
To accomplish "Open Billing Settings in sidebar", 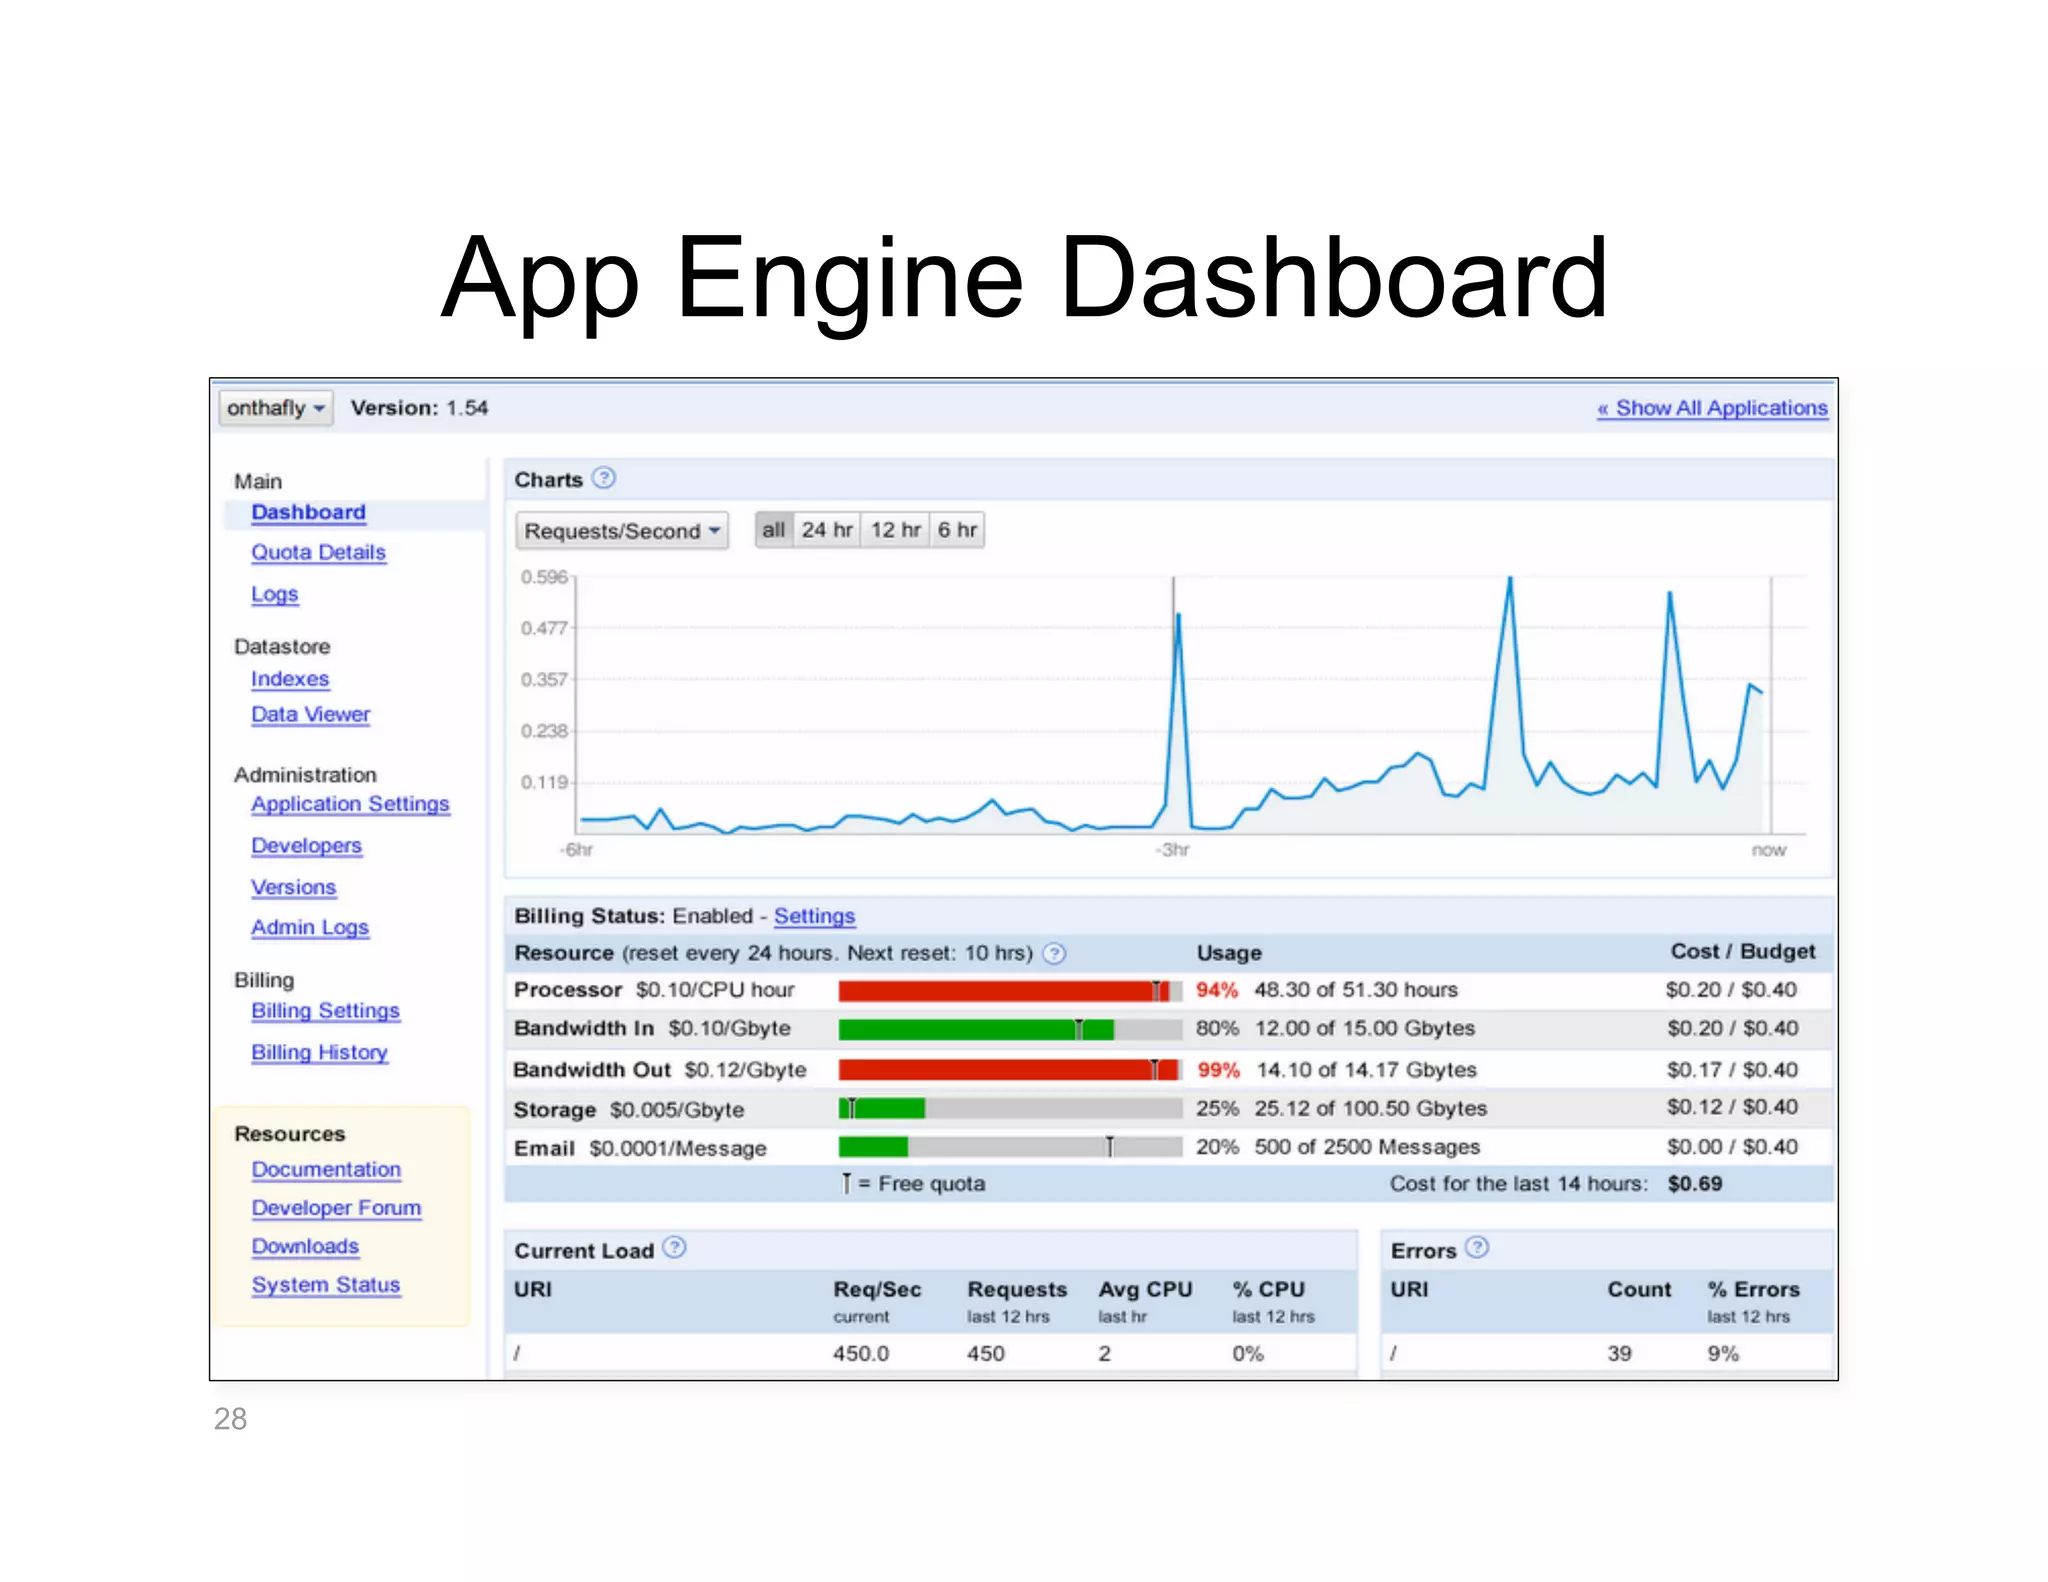I will (325, 1011).
